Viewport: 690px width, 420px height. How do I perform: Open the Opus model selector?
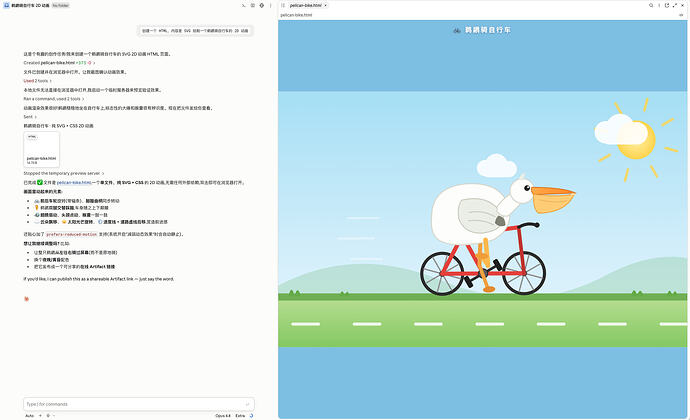[x=223, y=416]
